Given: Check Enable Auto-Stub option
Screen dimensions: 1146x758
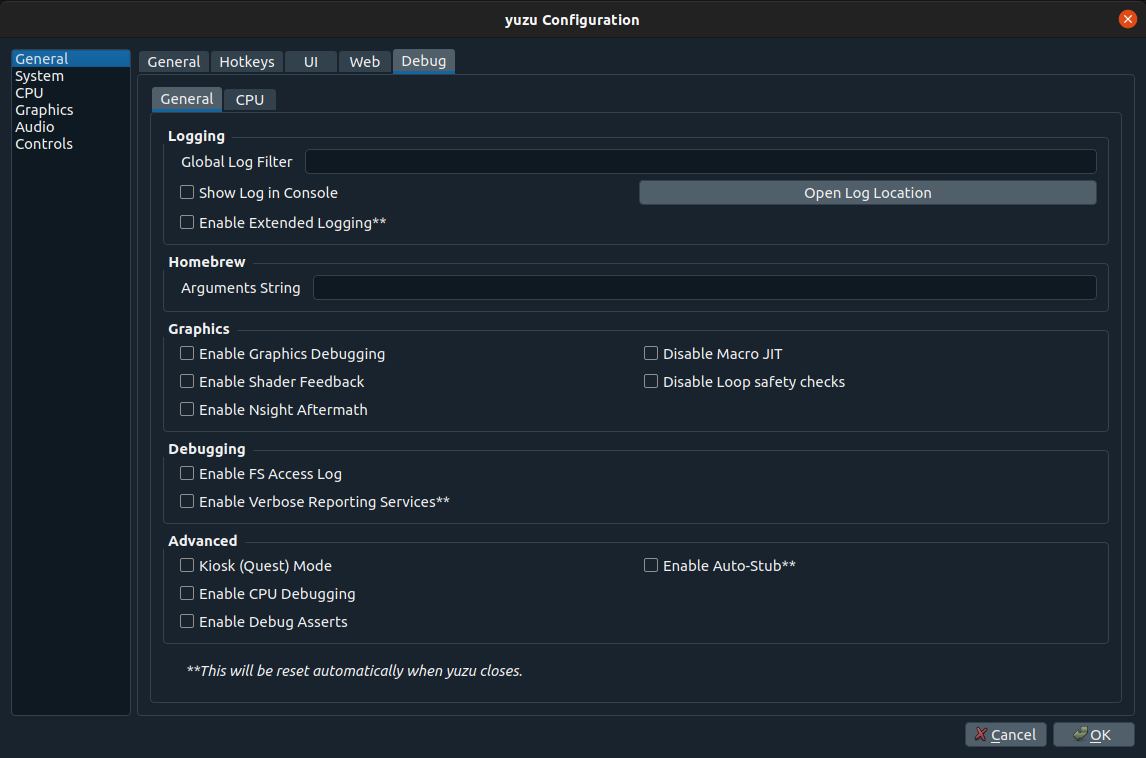Looking at the screenshot, I should 651,566.
